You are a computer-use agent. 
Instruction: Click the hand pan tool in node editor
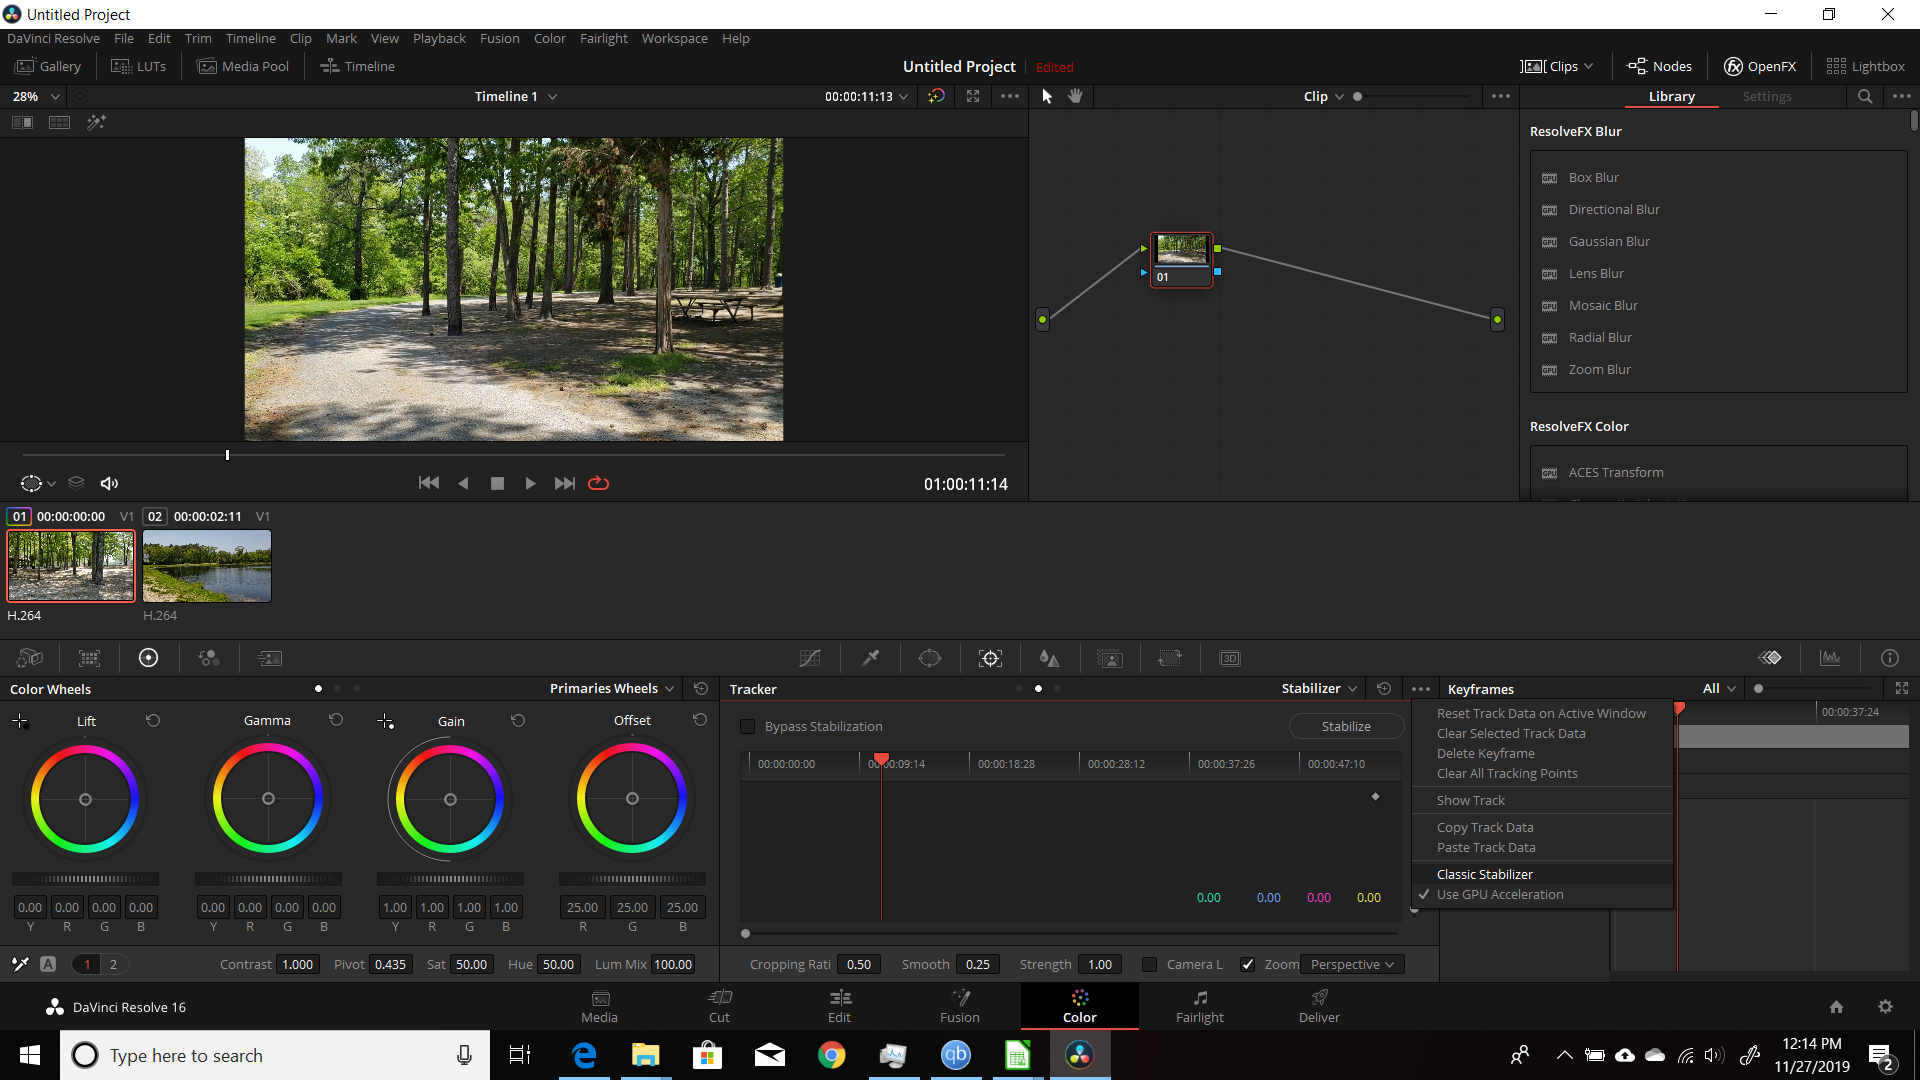point(1076,96)
